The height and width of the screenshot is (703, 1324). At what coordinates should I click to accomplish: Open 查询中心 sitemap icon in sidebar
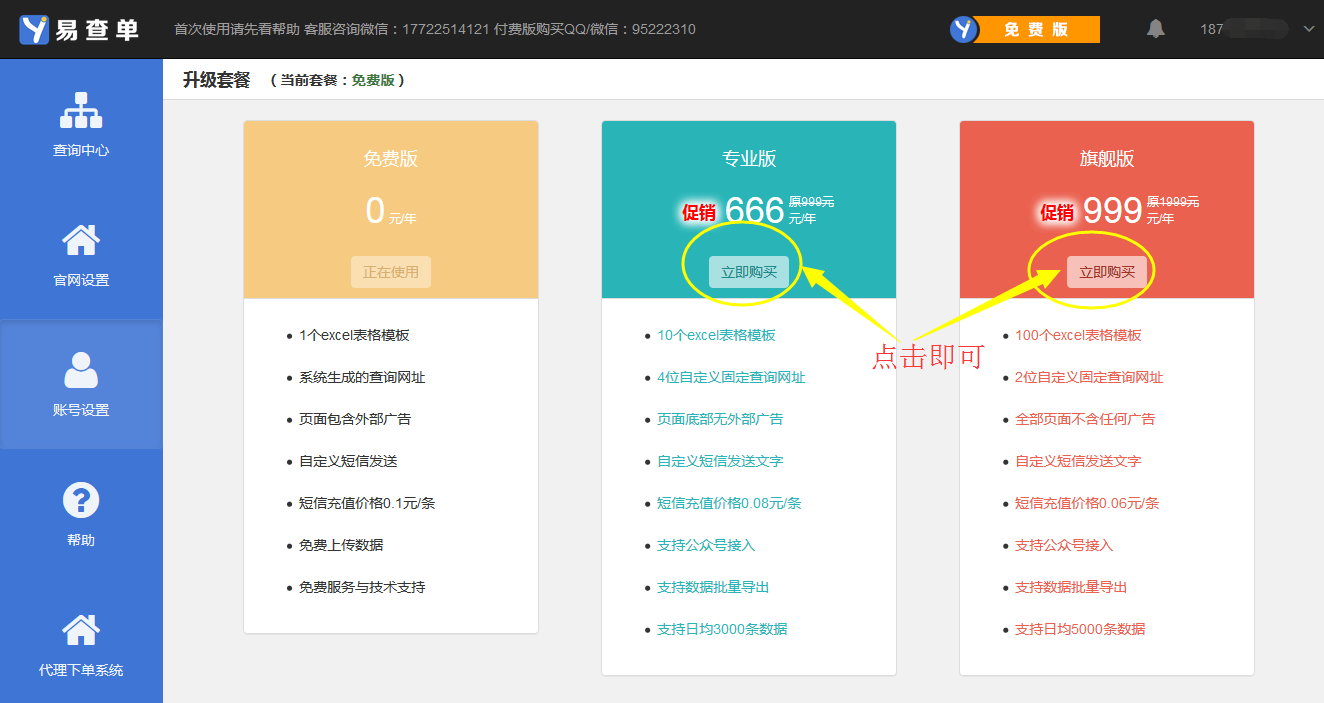tap(81, 111)
